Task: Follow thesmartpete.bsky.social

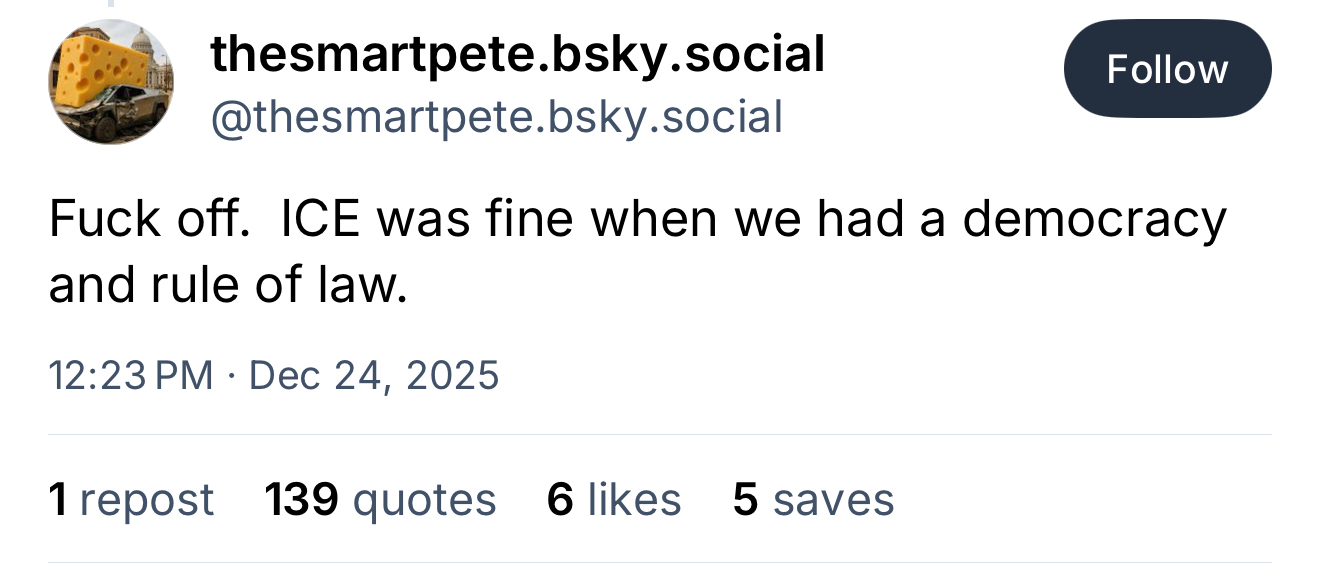Action: 1167,69
